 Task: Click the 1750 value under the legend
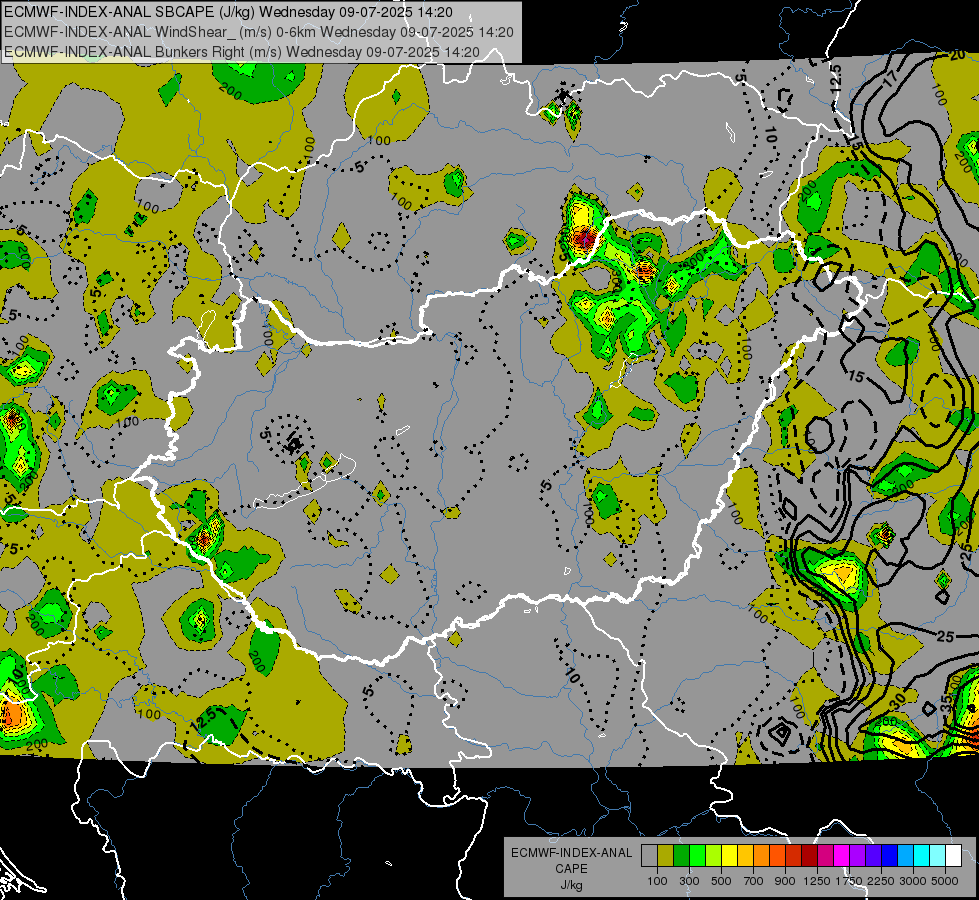click(x=849, y=881)
